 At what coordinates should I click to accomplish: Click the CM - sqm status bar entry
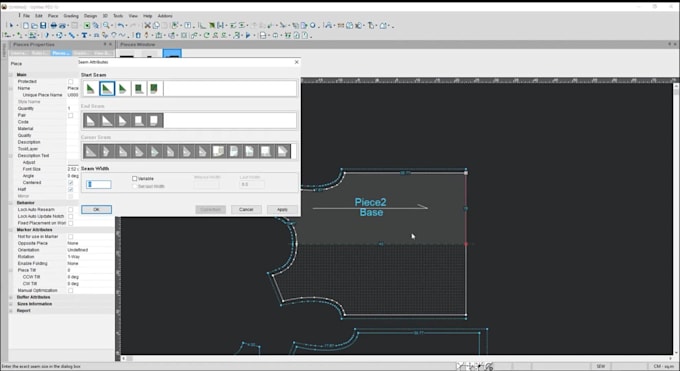point(663,367)
